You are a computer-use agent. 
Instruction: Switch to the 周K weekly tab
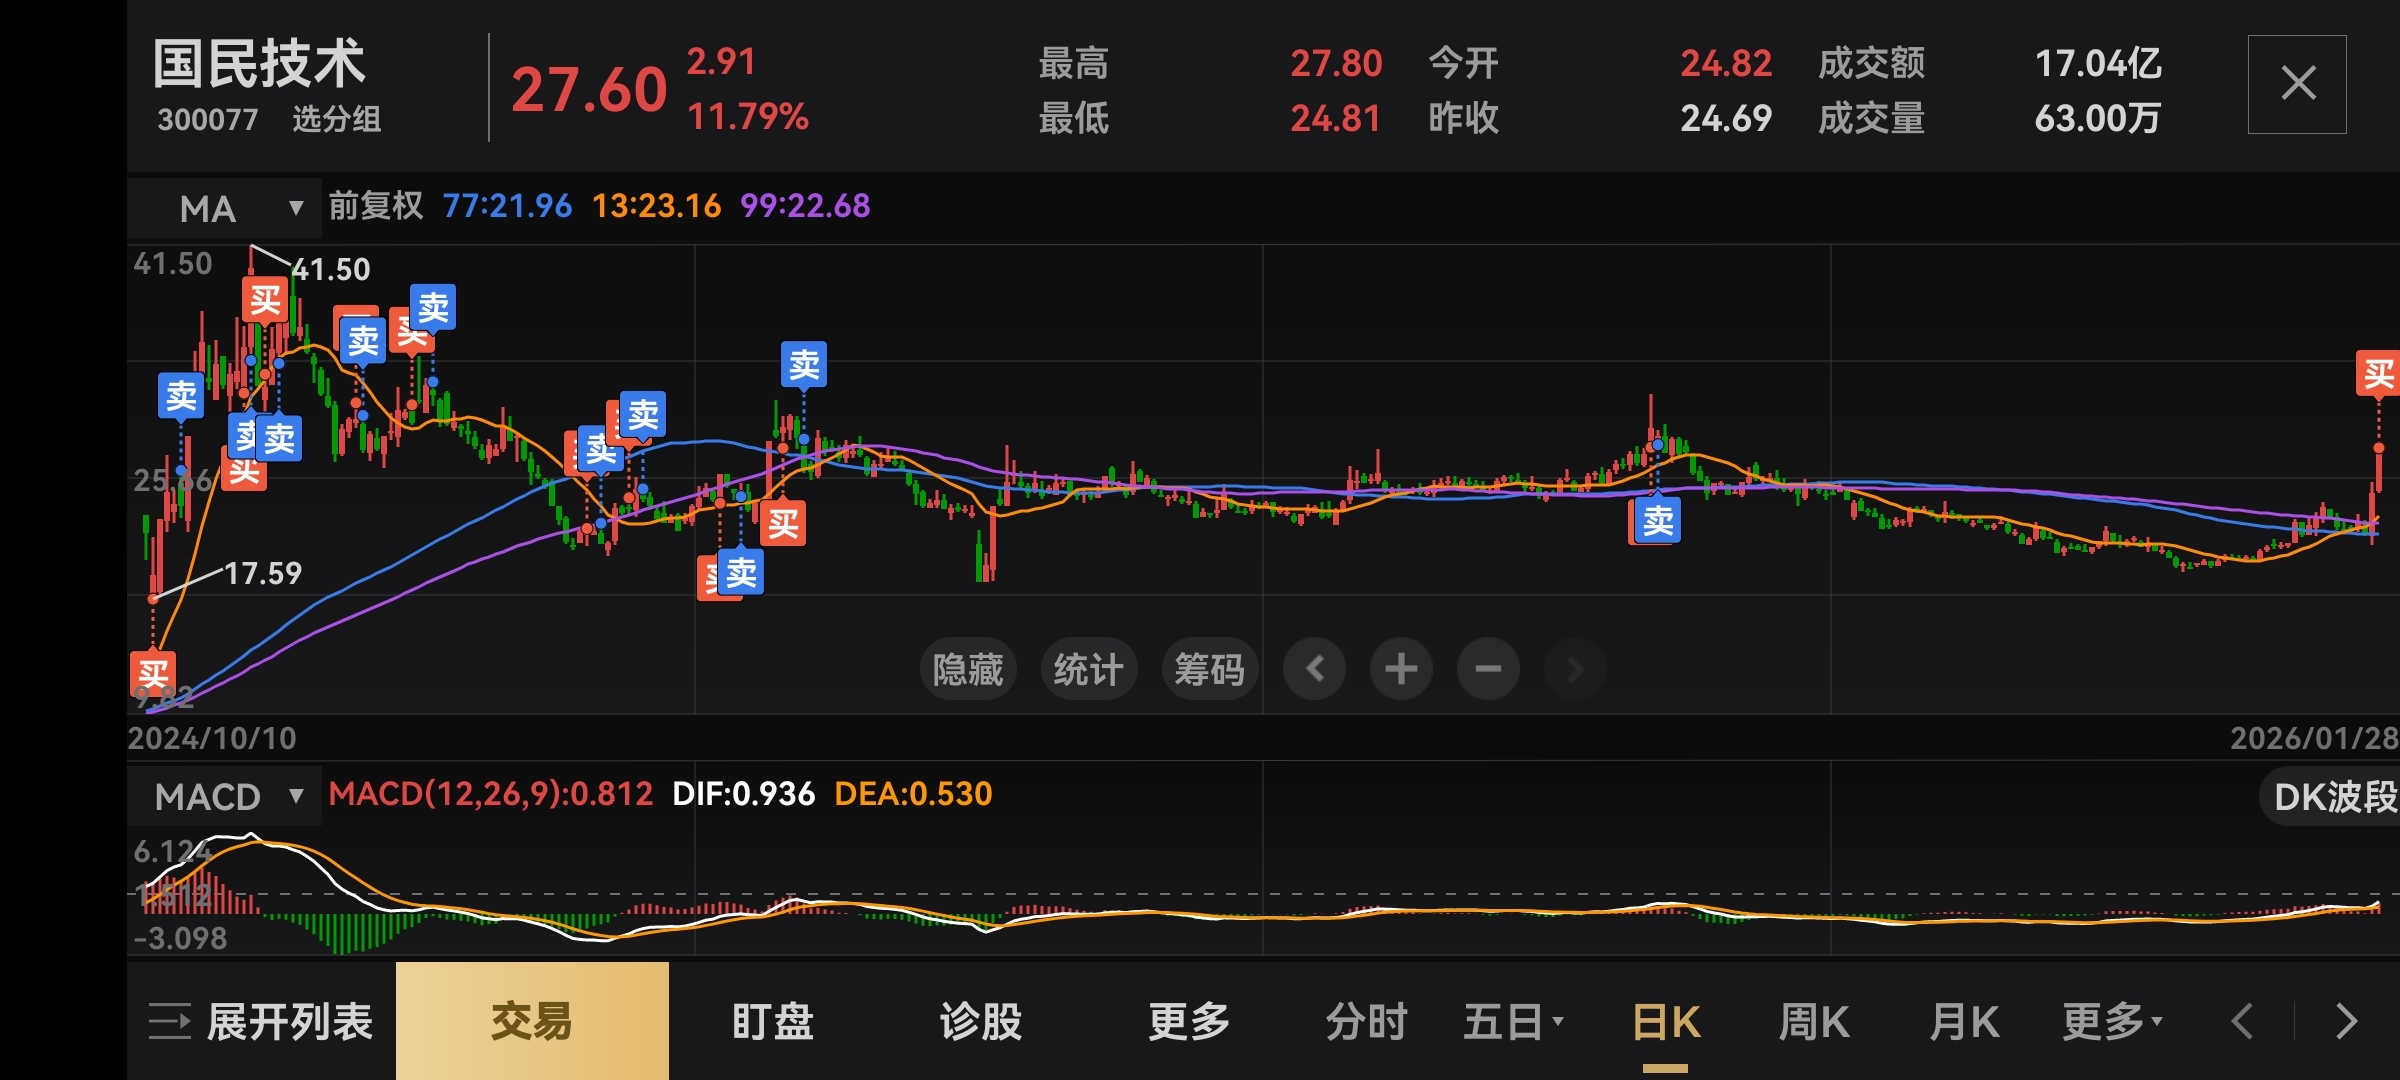pyautogui.click(x=1813, y=1022)
